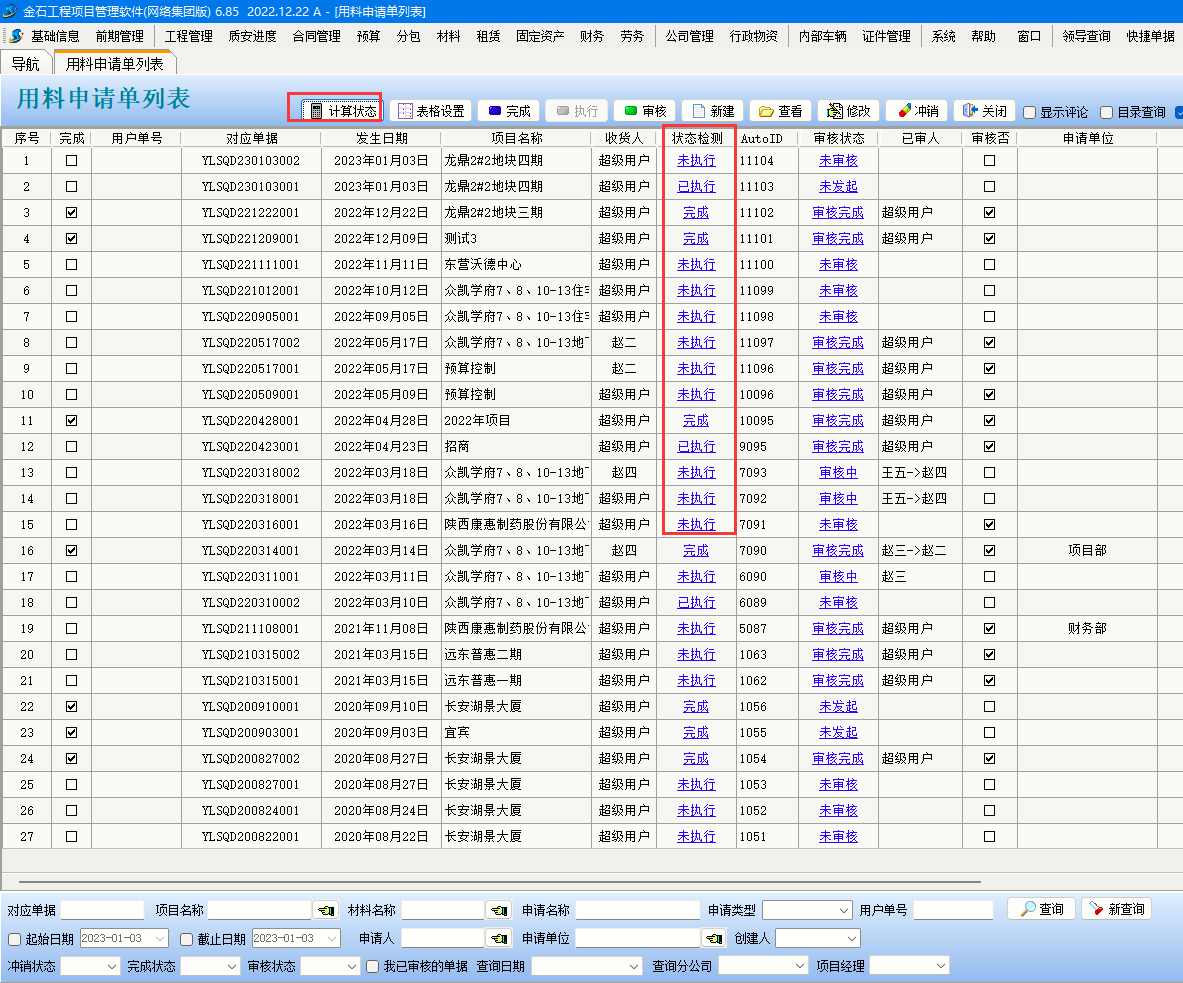Screen dimensions: 1183x983
Task: Click the 对应单据 search input field
Action: point(102,910)
